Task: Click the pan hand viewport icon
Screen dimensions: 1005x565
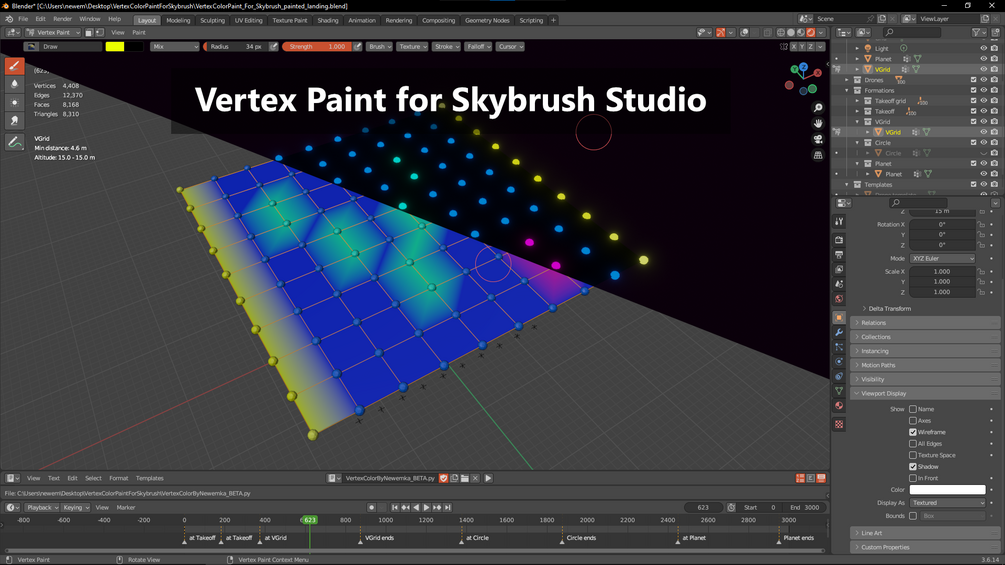Action: point(818,123)
